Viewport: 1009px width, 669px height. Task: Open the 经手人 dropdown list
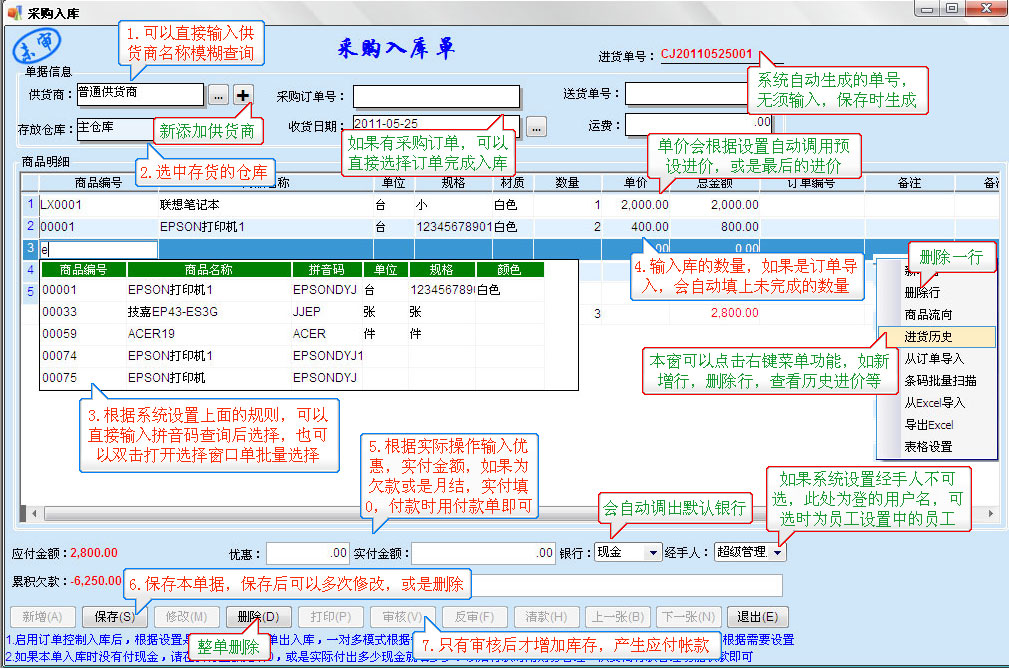pos(778,552)
